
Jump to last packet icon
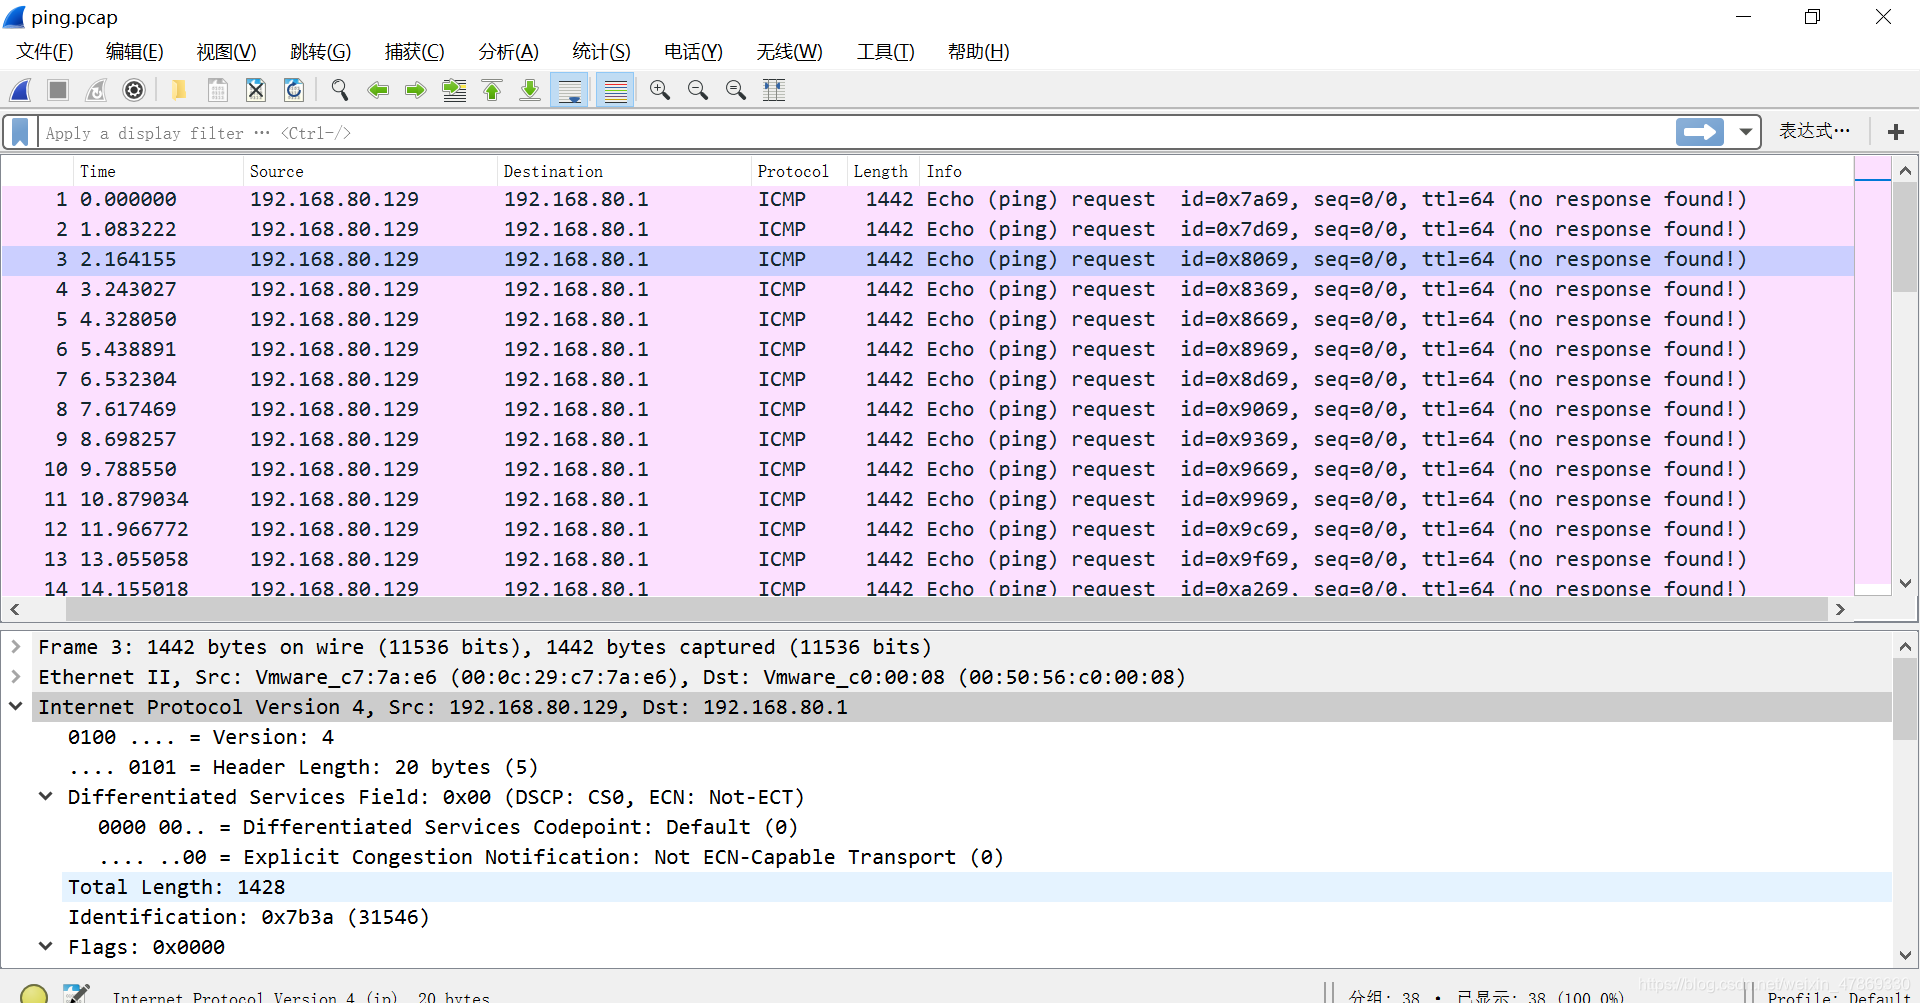(530, 90)
